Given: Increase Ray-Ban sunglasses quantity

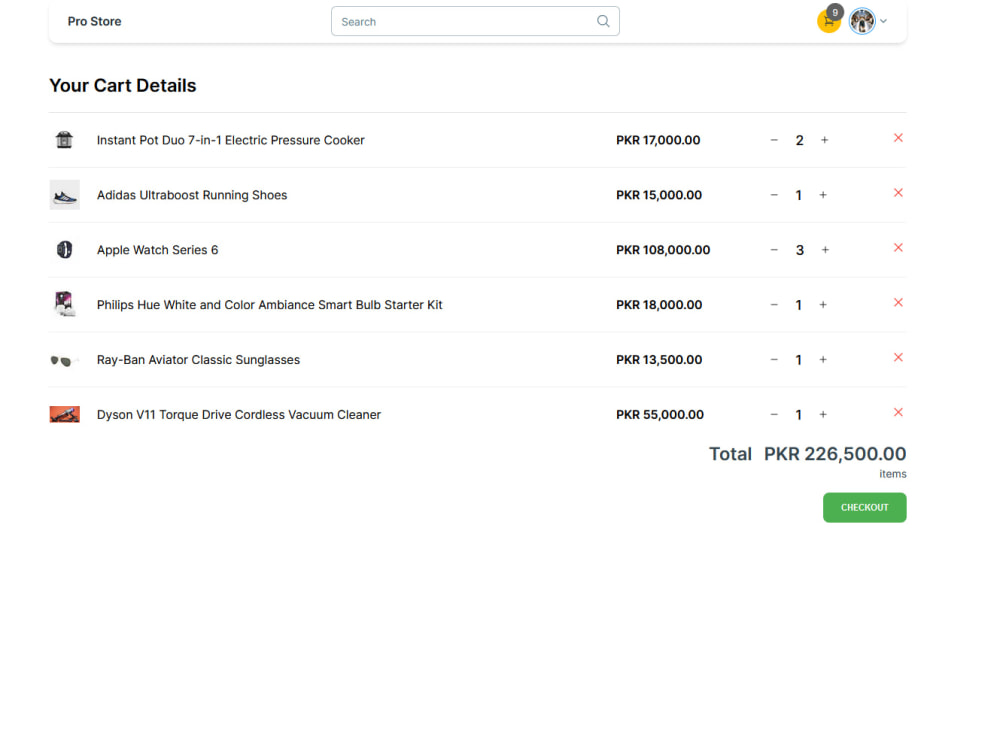Looking at the screenshot, I should (824, 359).
